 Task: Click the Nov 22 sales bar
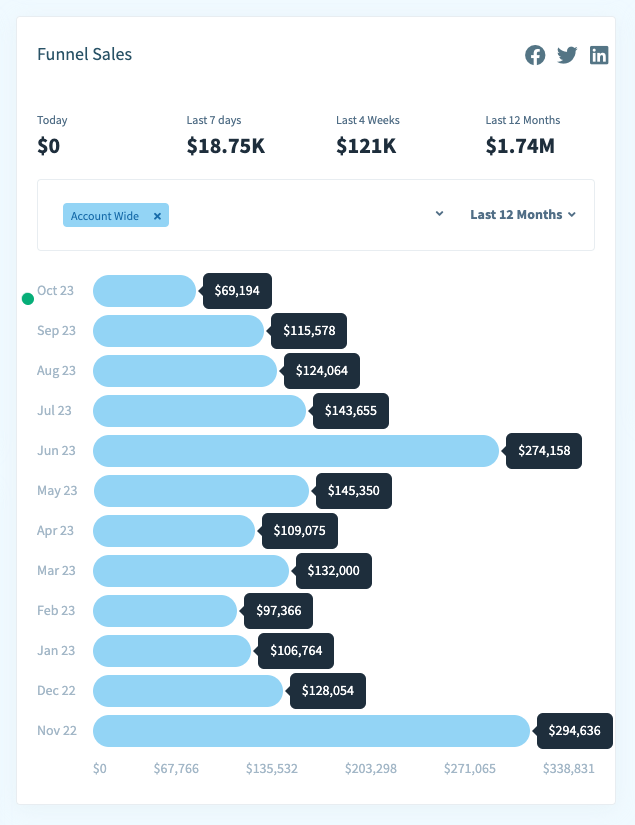click(311, 731)
